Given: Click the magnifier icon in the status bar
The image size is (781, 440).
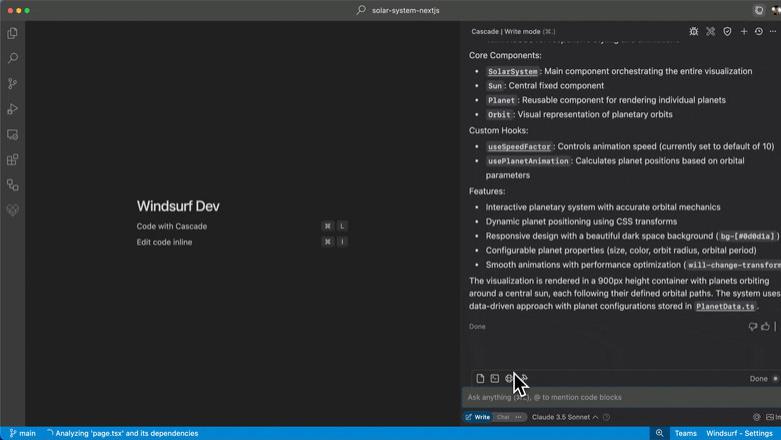Looking at the screenshot, I should tap(659, 433).
